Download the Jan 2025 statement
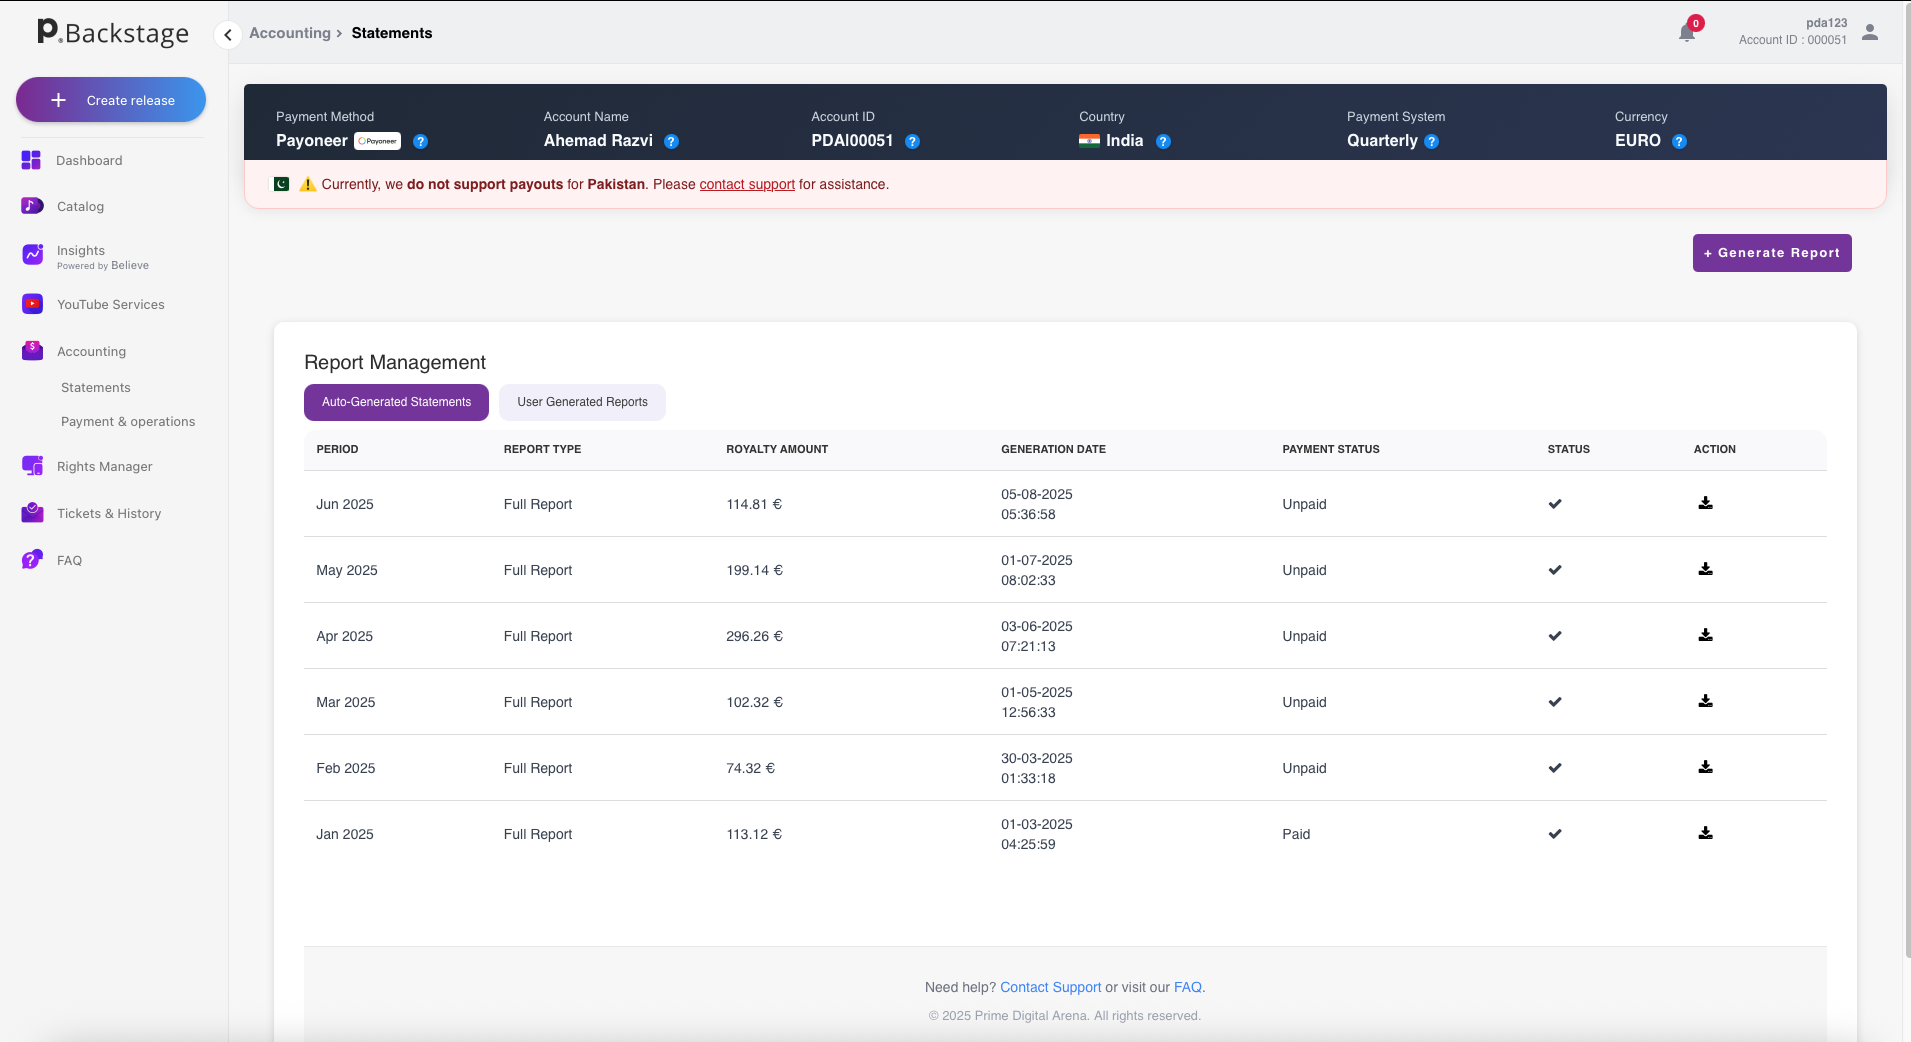This screenshot has width=1911, height=1042. pyautogui.click(x=1705, y=833)
